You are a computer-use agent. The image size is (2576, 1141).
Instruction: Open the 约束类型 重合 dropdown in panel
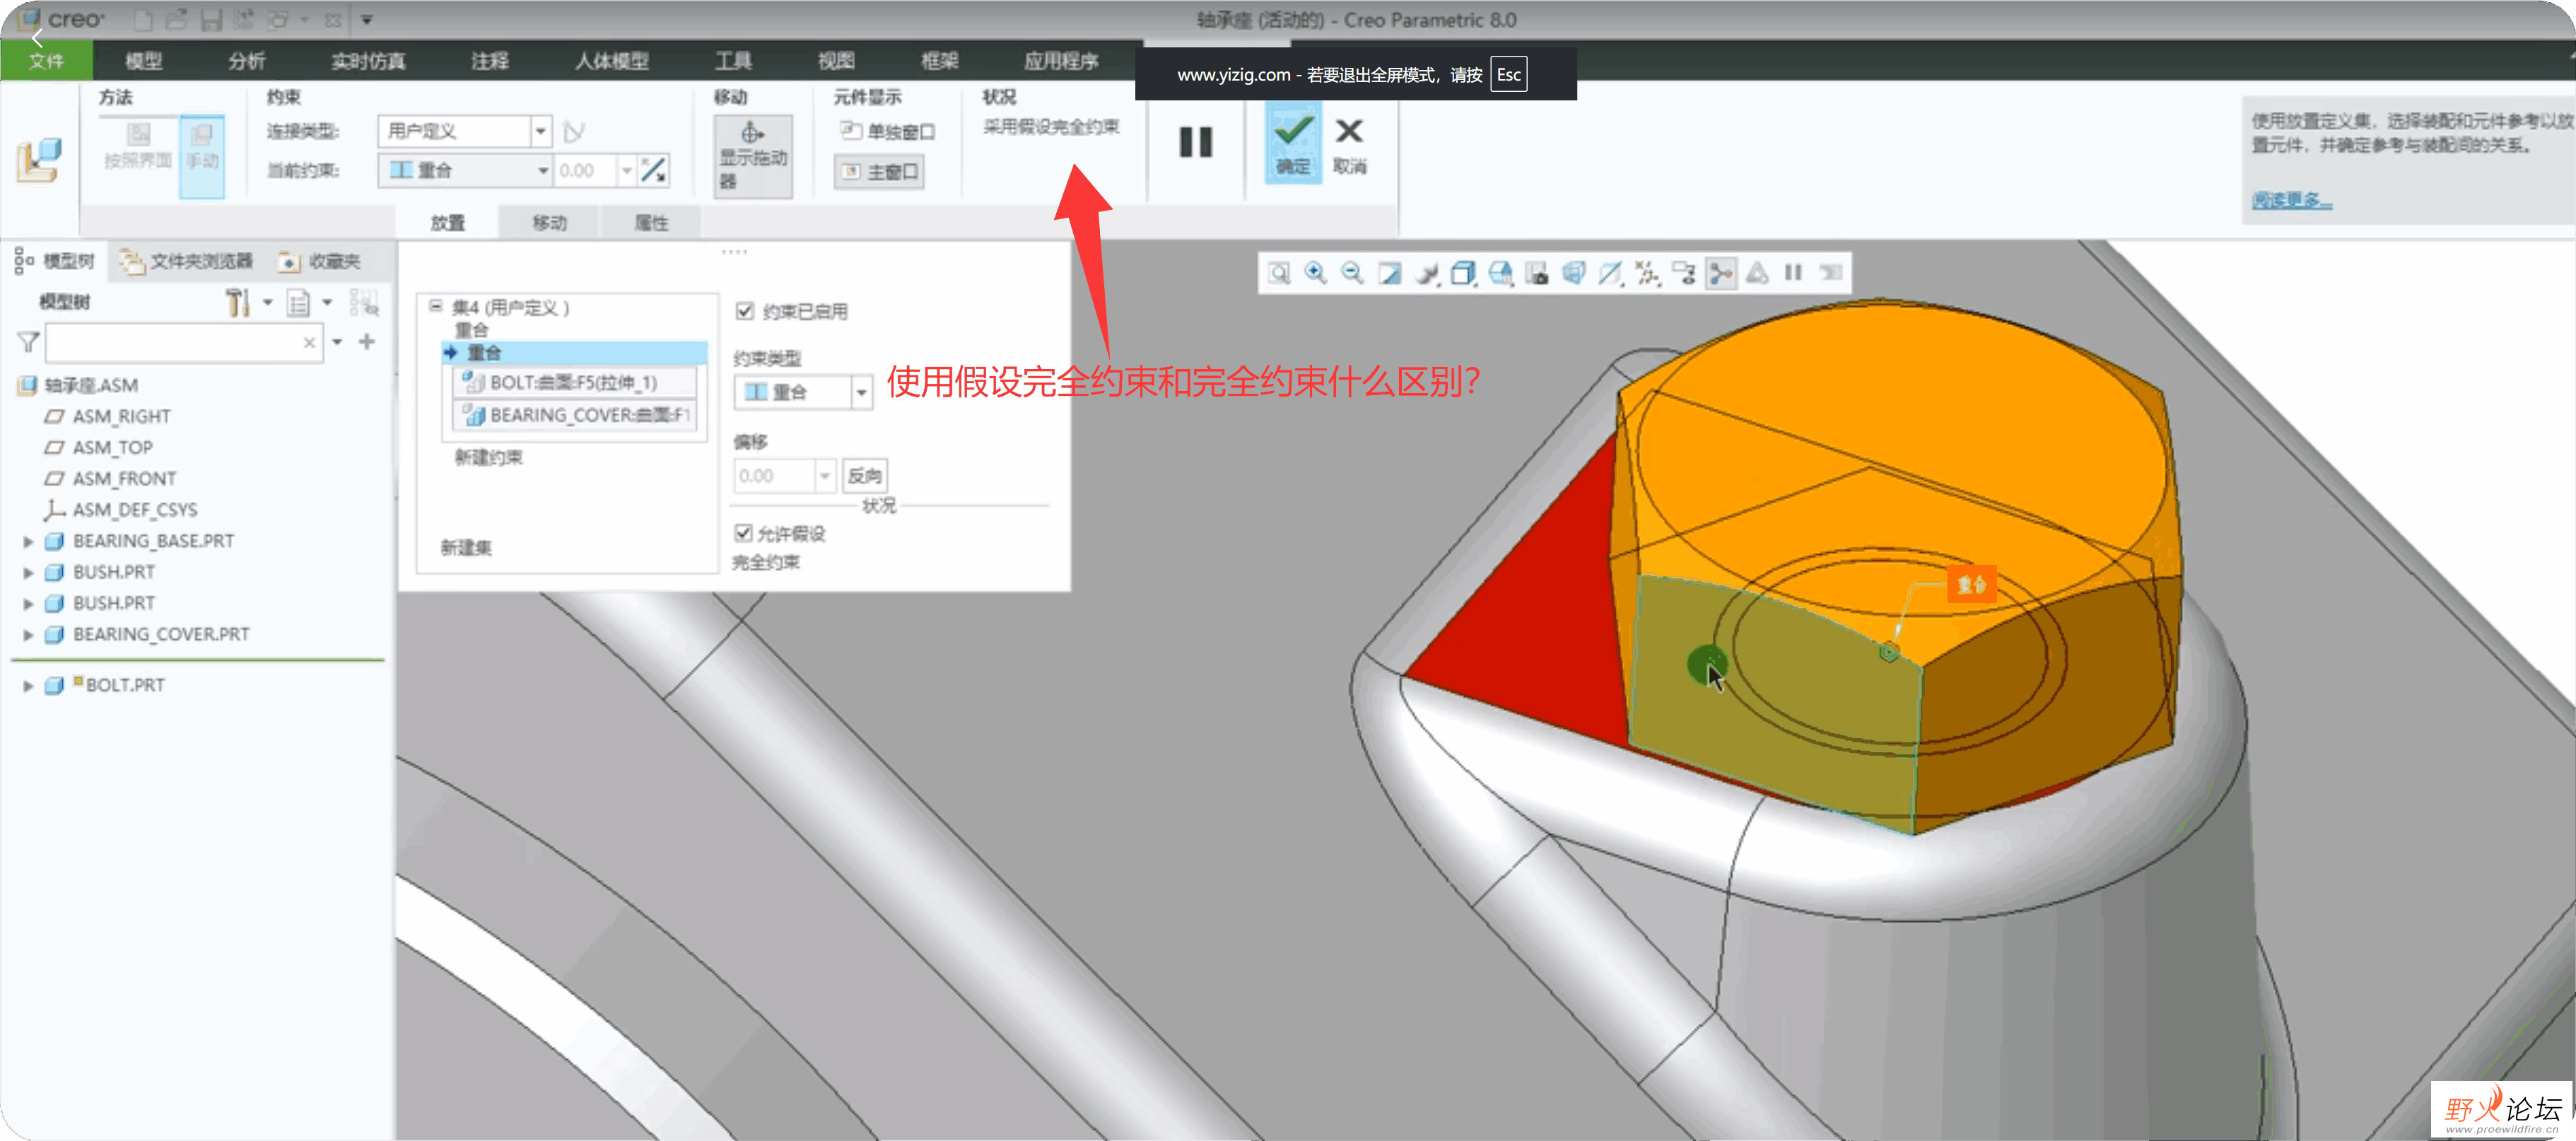861,392
